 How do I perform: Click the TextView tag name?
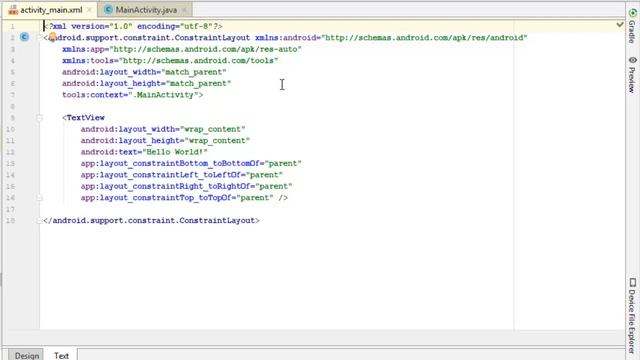coord(85,118)
